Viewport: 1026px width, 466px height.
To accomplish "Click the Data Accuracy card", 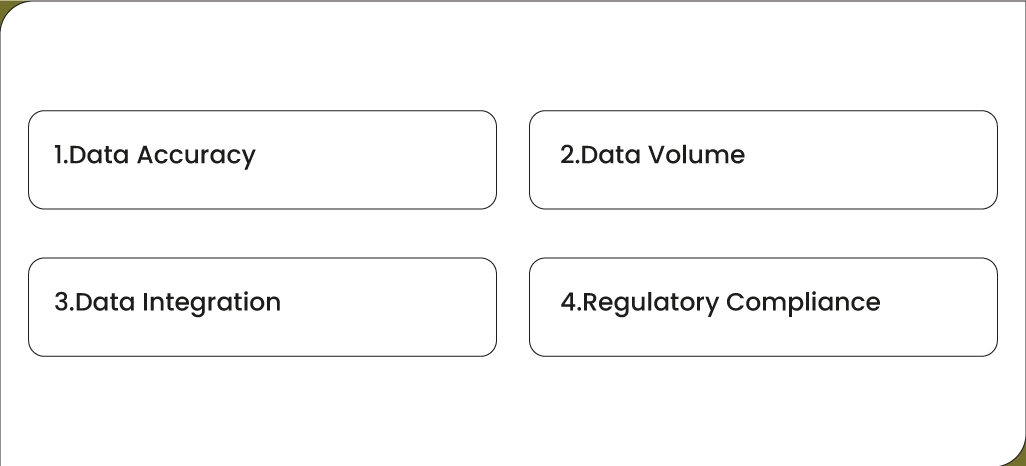I will point(262,160).
